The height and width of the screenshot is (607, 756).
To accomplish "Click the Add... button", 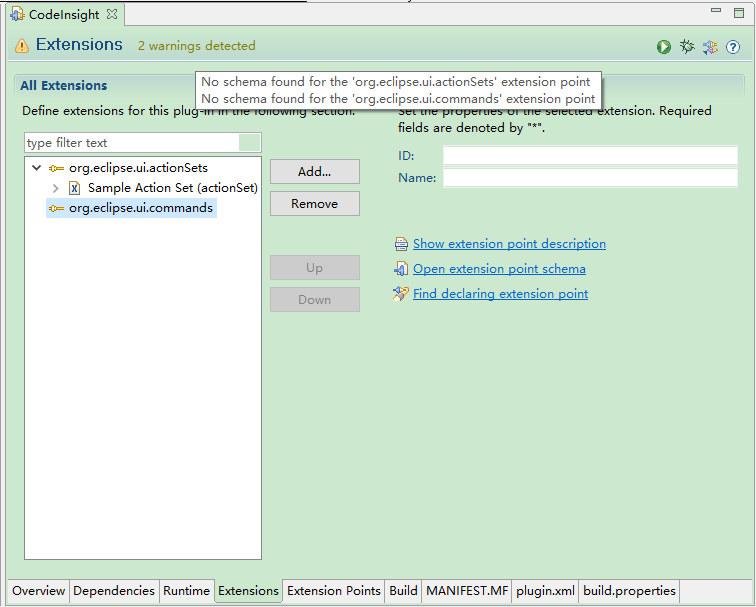I will tap(315, 172).
